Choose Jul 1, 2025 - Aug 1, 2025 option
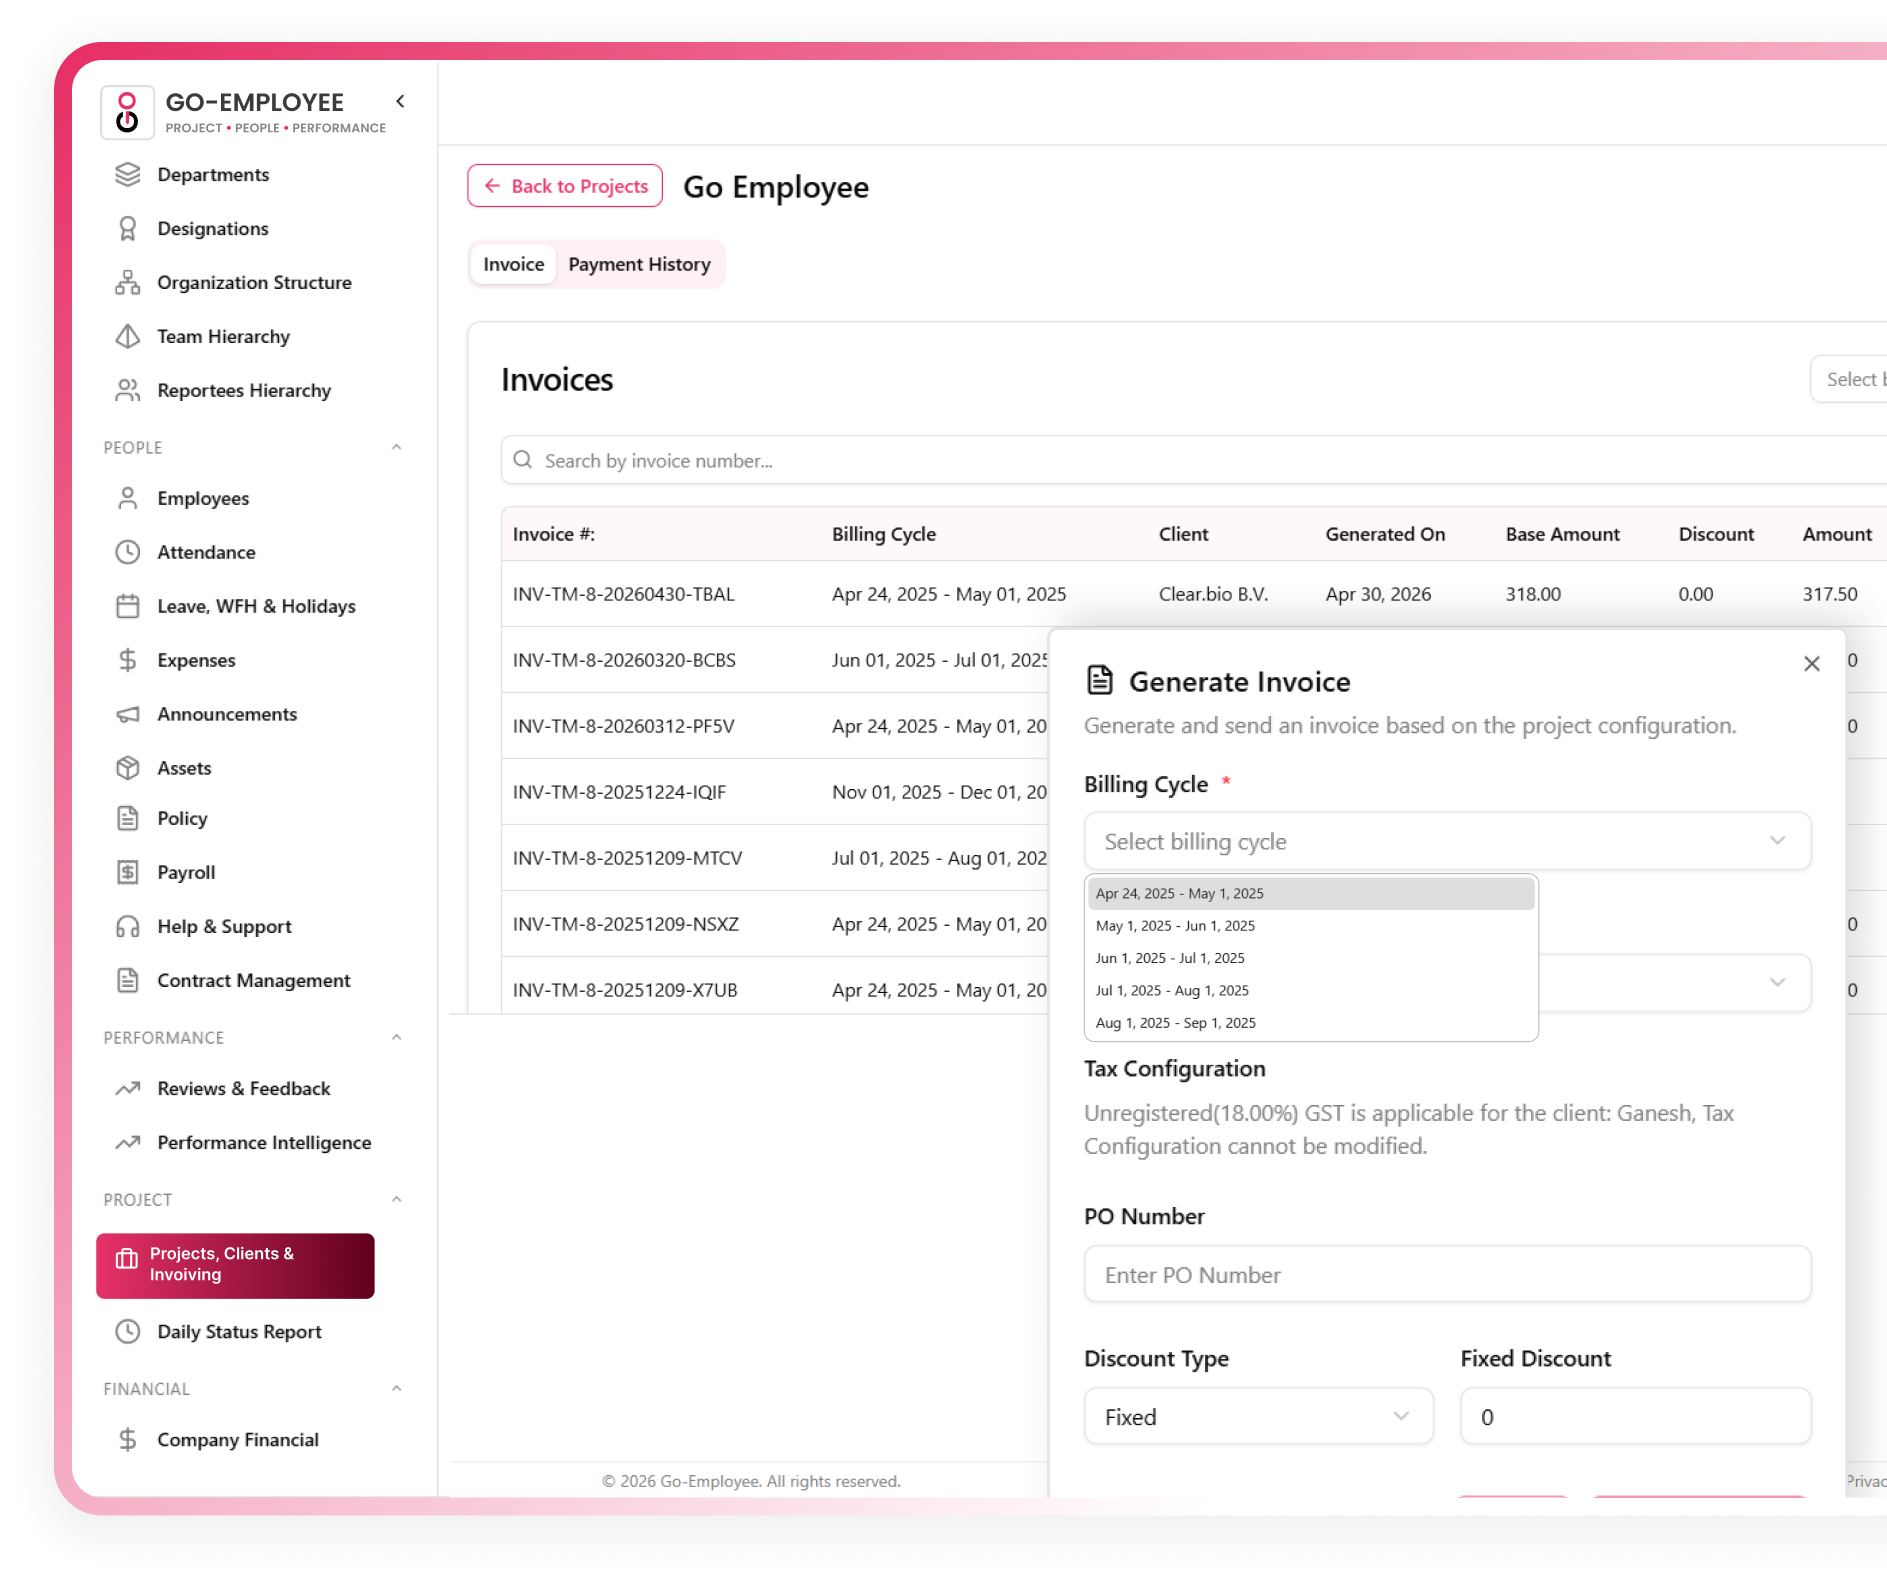 coord(1310,990)
